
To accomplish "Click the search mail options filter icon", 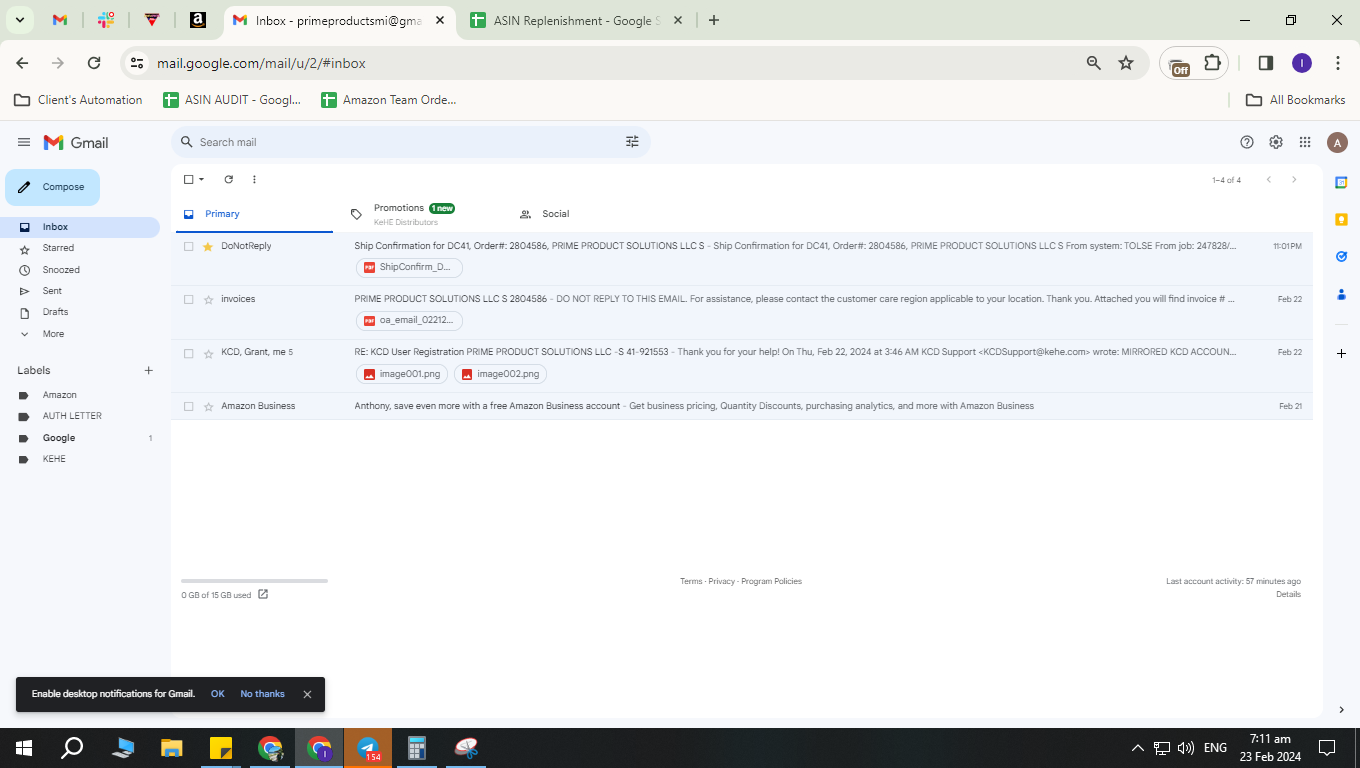I will [x=632, y=142].
